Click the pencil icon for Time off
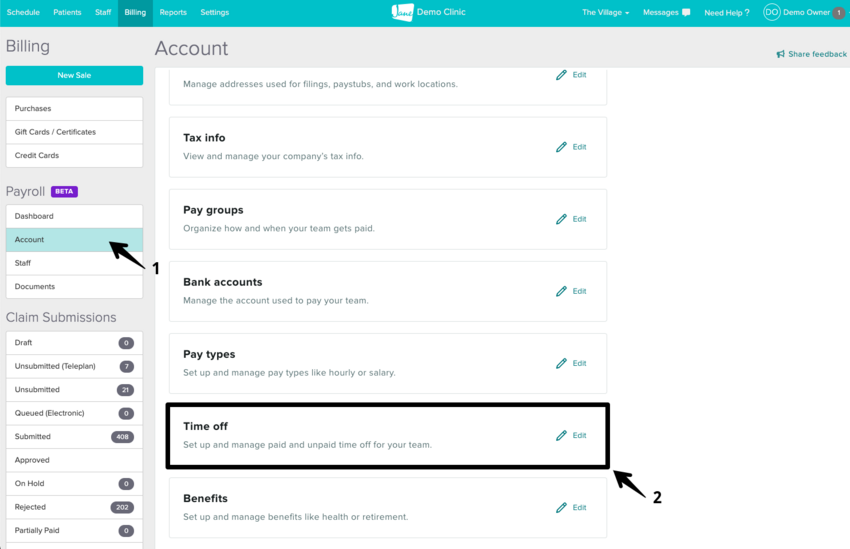 (561, 435)
